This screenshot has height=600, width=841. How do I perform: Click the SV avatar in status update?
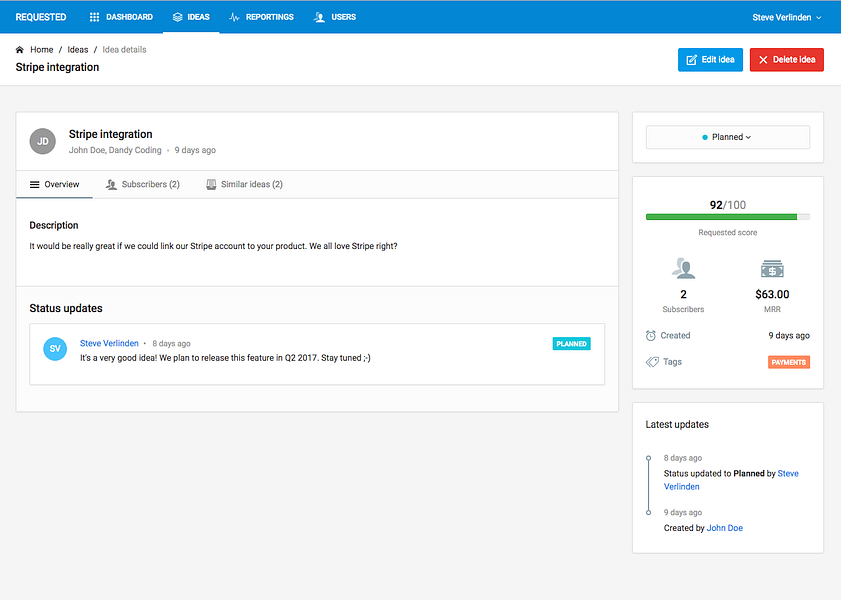point(55,349)
